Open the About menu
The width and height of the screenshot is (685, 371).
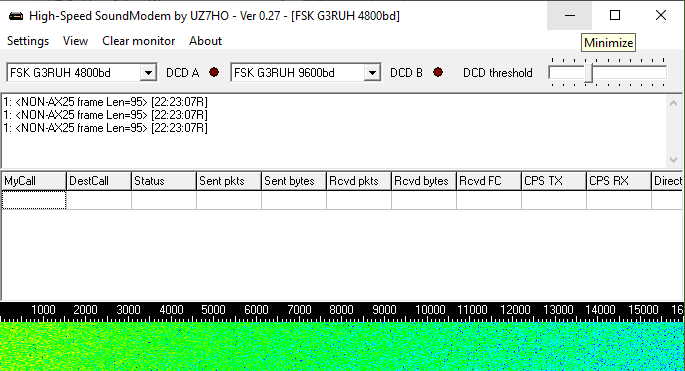point(205,41)
